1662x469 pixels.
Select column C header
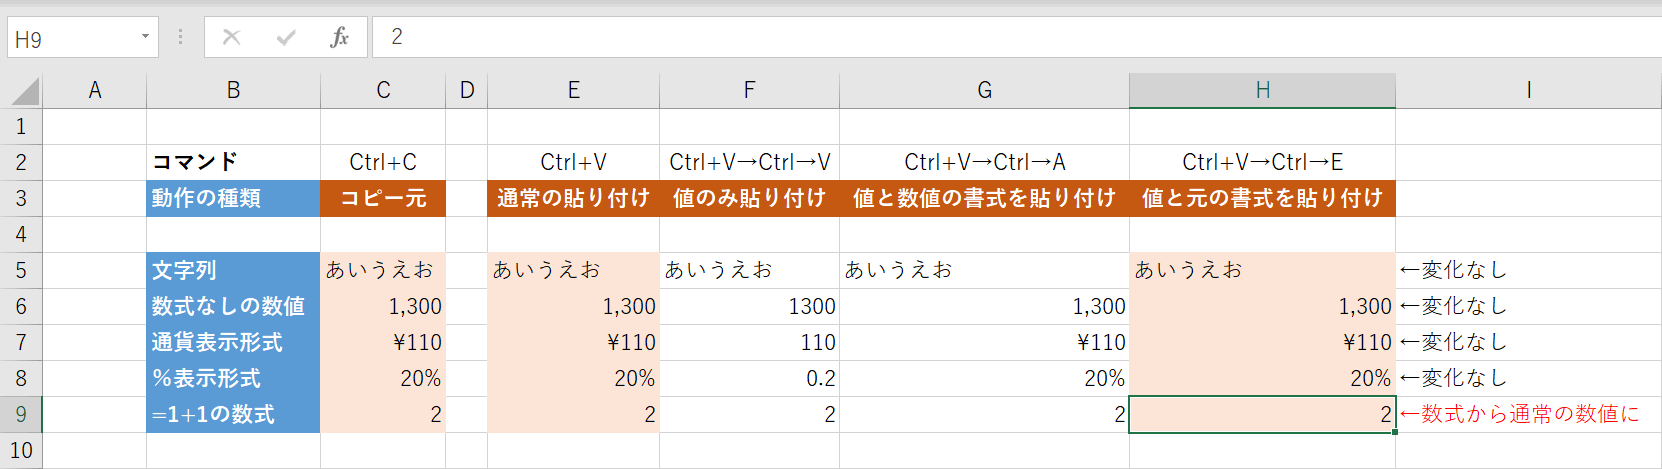point(383,90)
